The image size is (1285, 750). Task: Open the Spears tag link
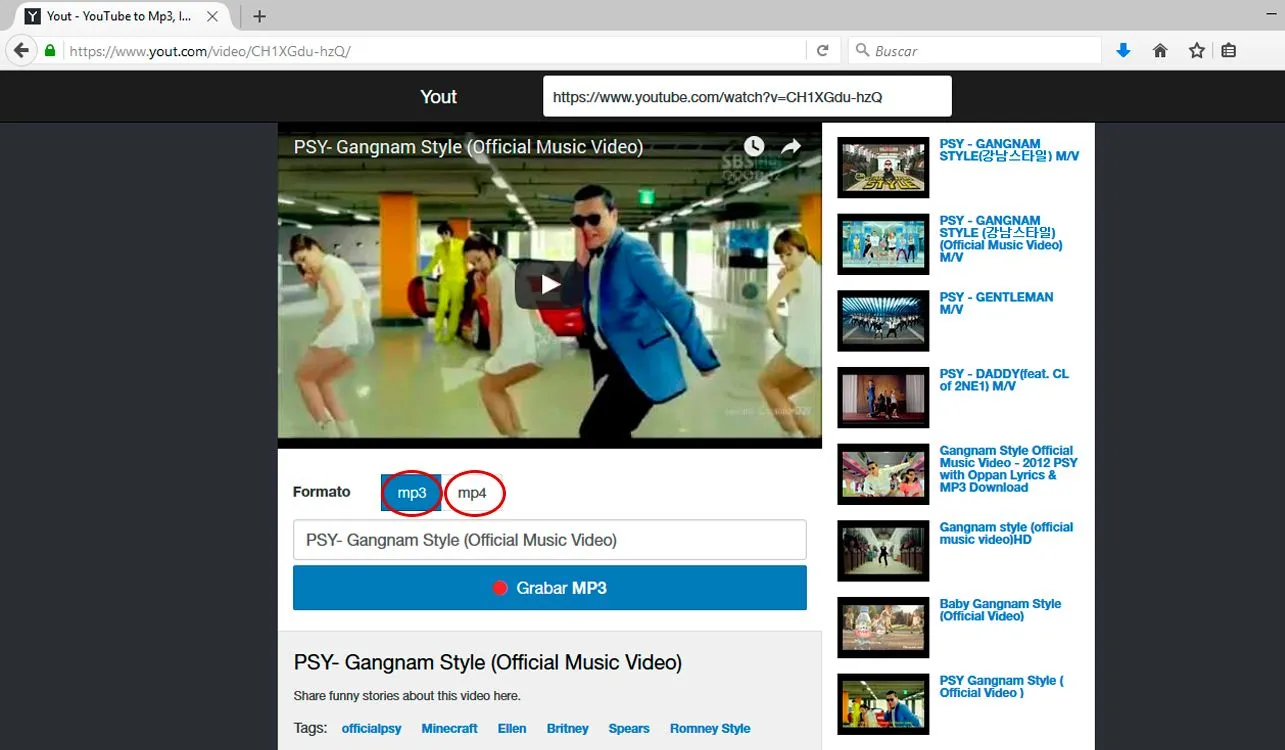(x=629, y=728)
